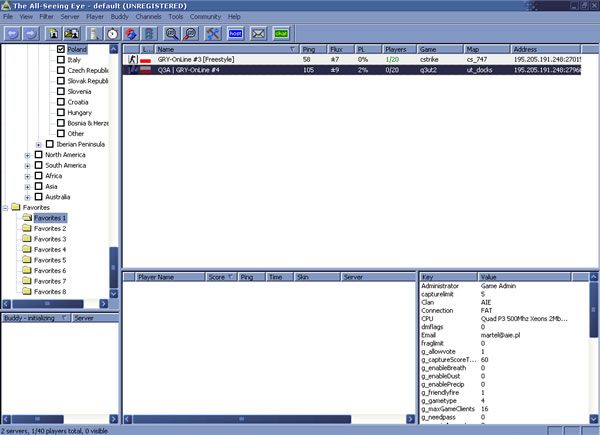
Task: Click the red and blue refresh icon
Action: (x=131, y=33)
